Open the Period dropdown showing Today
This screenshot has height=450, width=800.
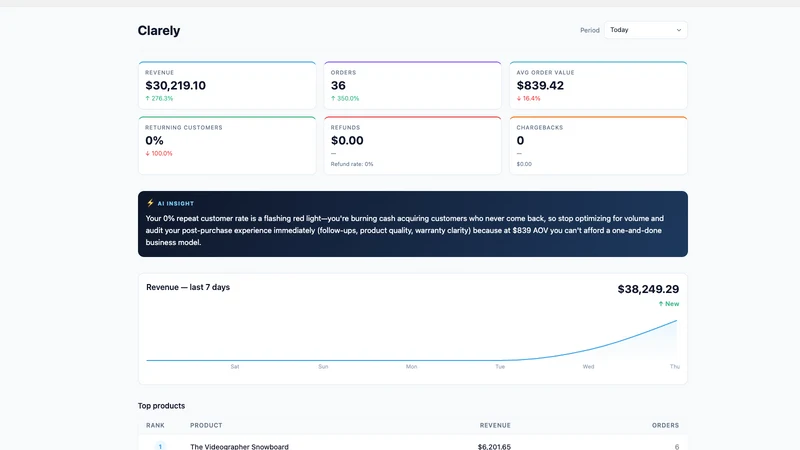coord(645,30)
